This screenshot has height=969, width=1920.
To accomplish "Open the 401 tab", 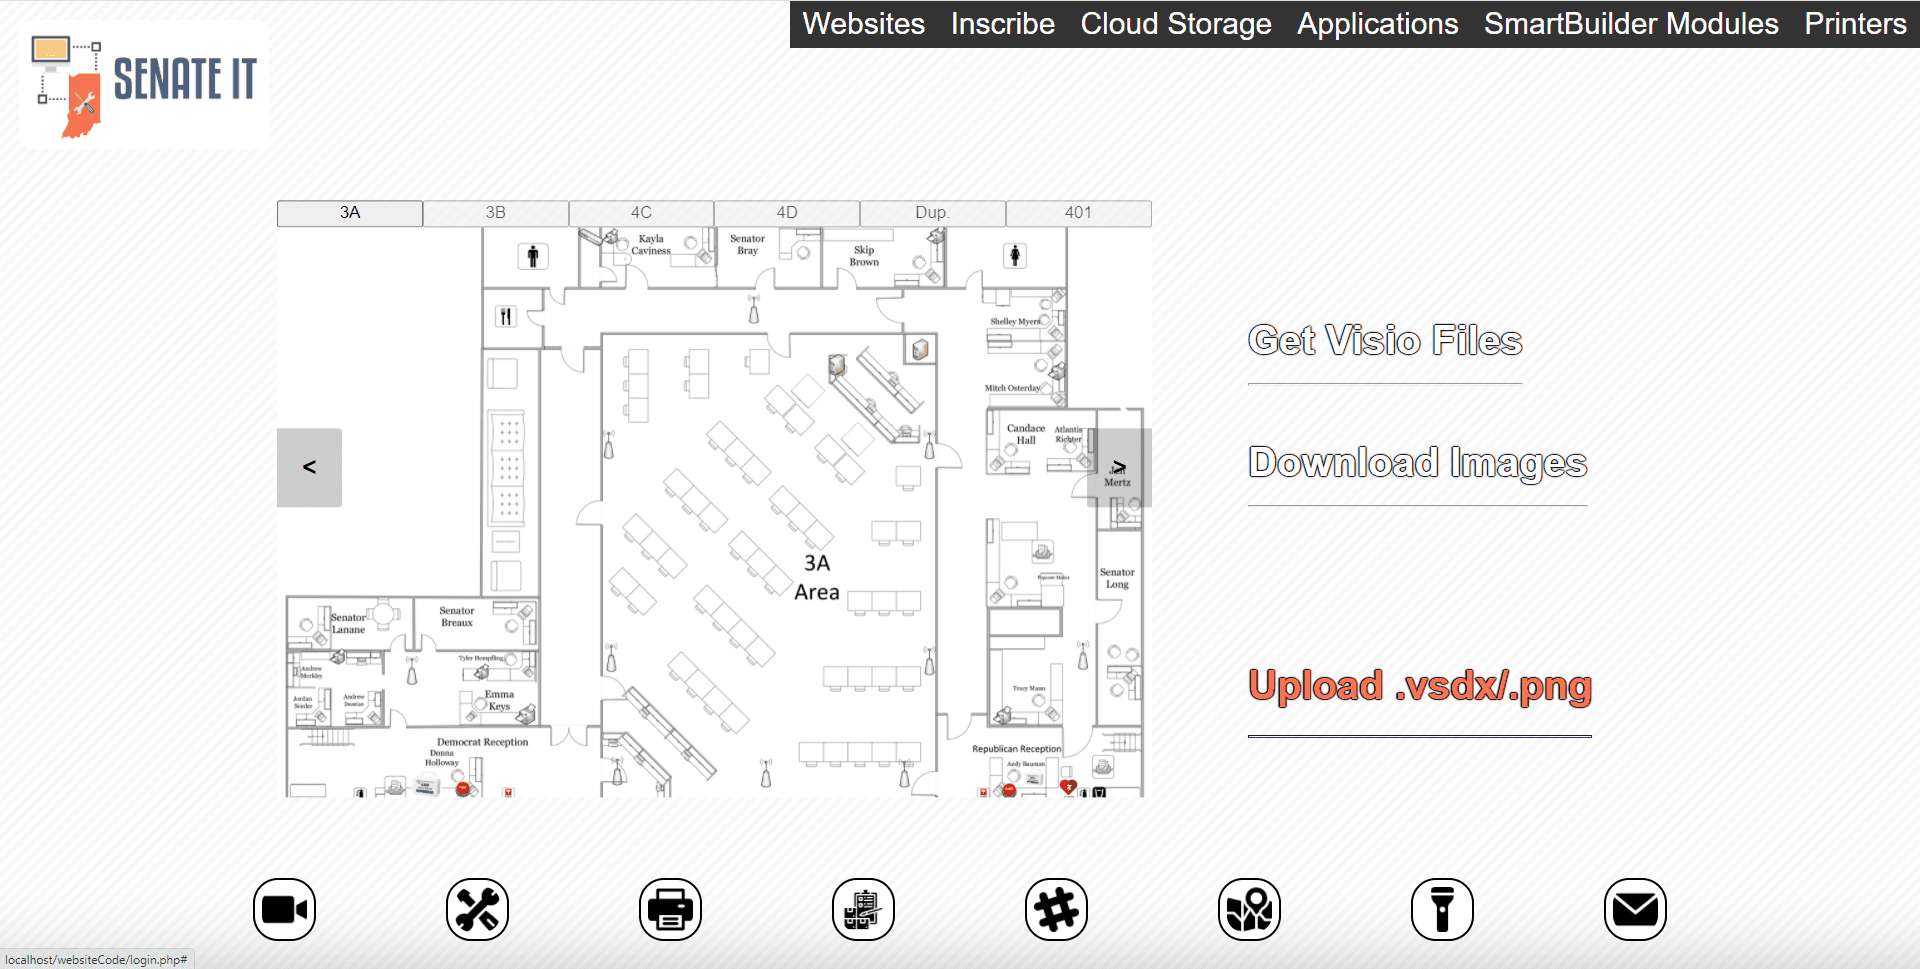I will [1079, 213].
